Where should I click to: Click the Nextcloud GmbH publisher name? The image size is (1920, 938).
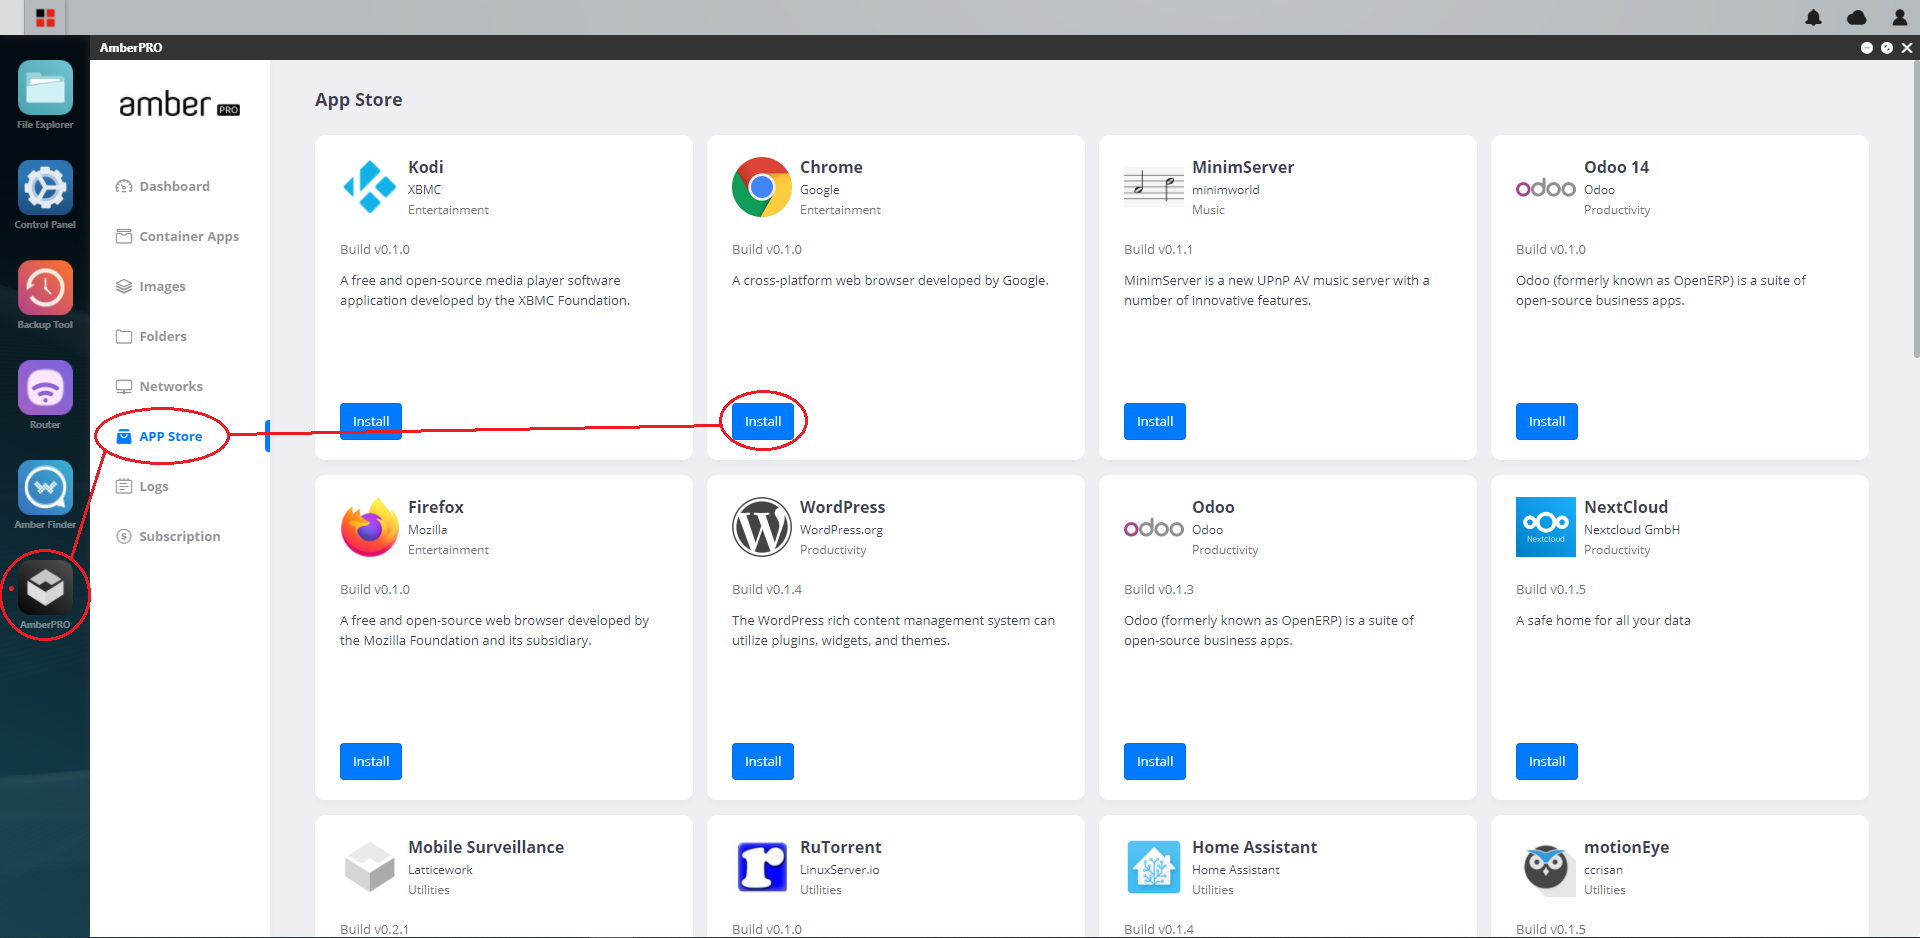1632,530
